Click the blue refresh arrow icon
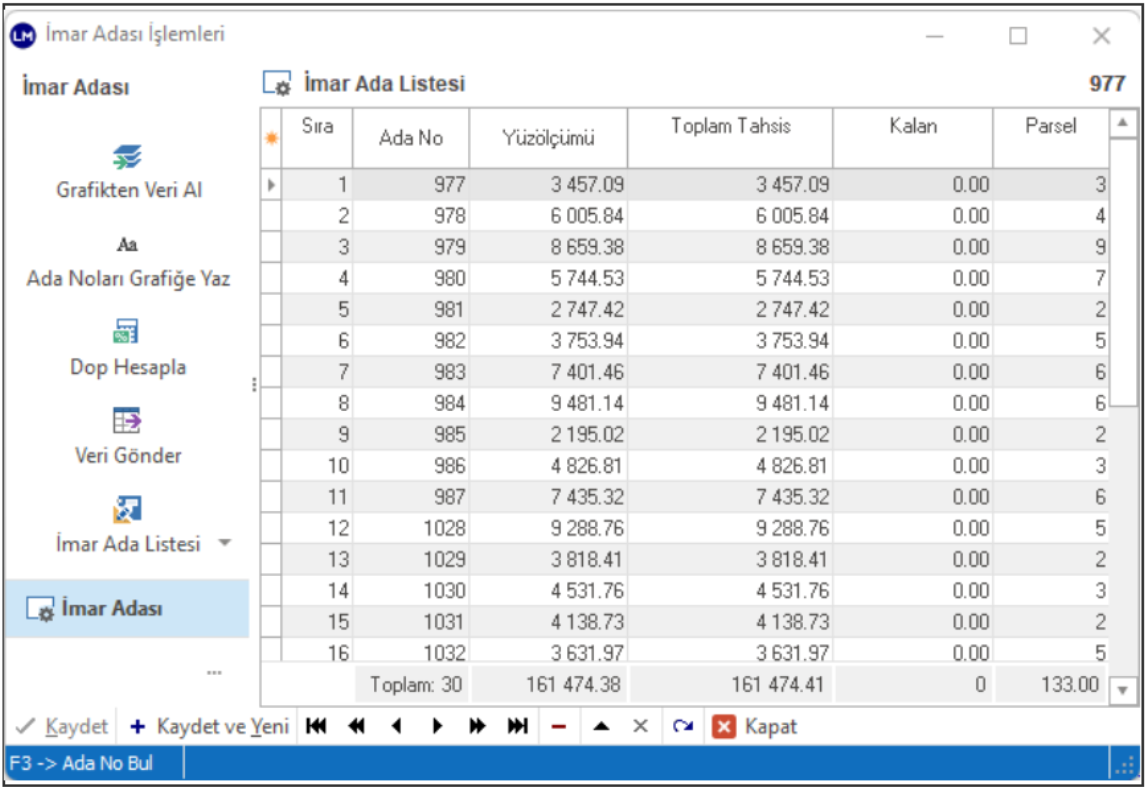1146x787 pixels. click(683, 727)
